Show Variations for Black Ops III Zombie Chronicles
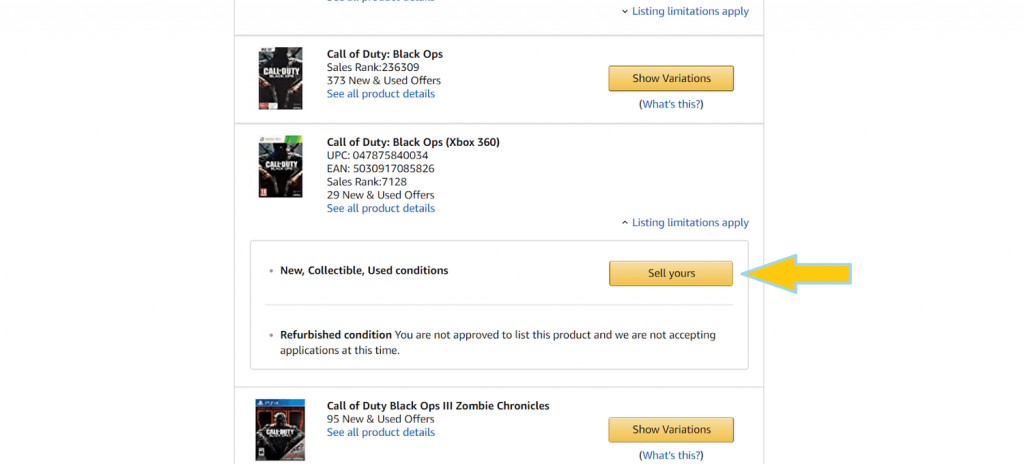Viewport: 1024px width, 464px height. [671, 430]
